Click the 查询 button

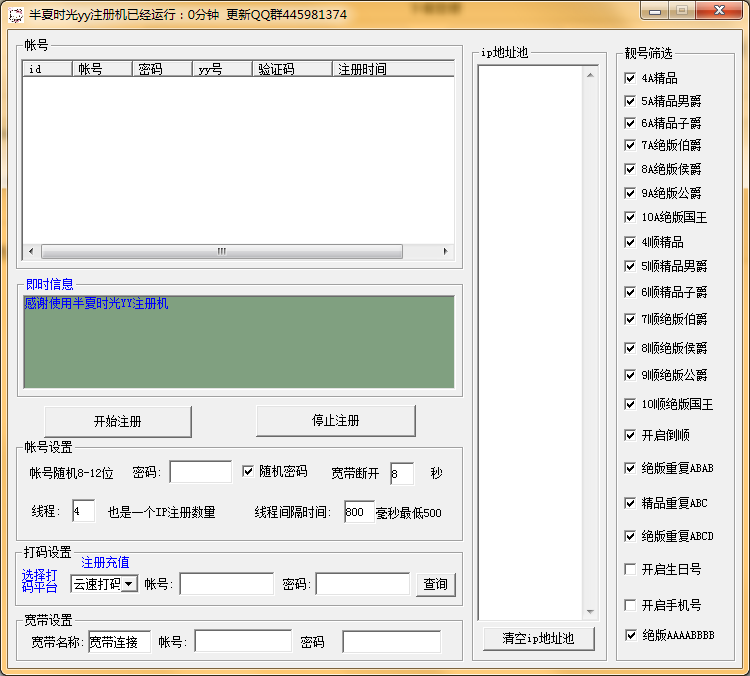(x=435, y=584)
